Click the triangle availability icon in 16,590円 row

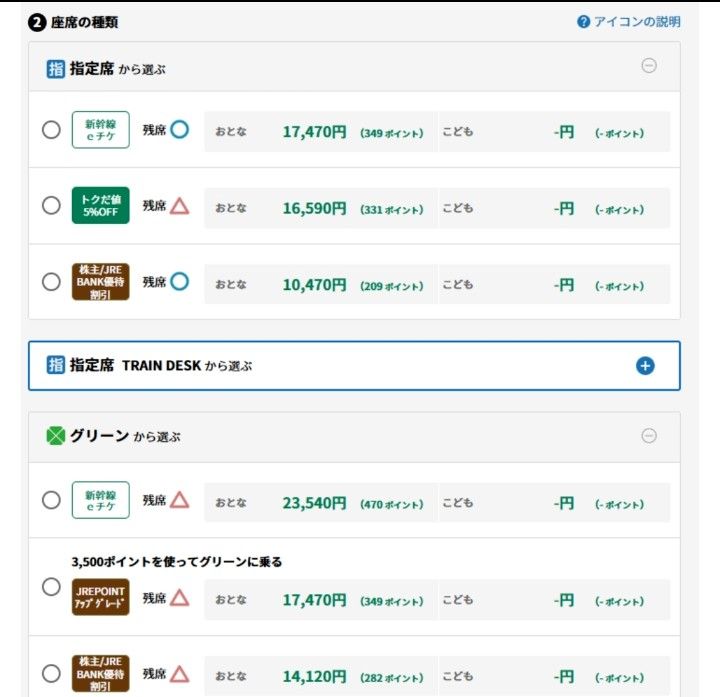coord(180,206)
